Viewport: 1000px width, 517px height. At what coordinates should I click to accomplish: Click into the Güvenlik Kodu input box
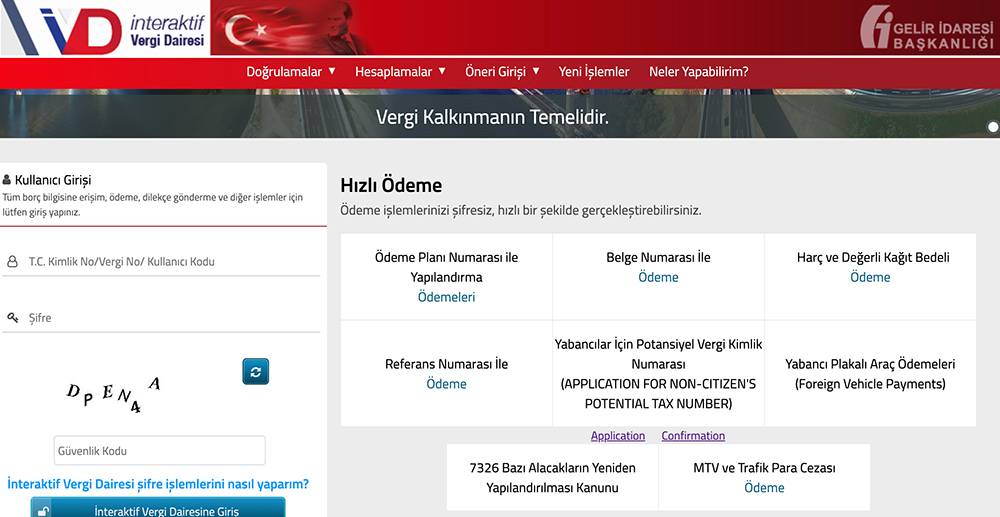pos(159,451)
